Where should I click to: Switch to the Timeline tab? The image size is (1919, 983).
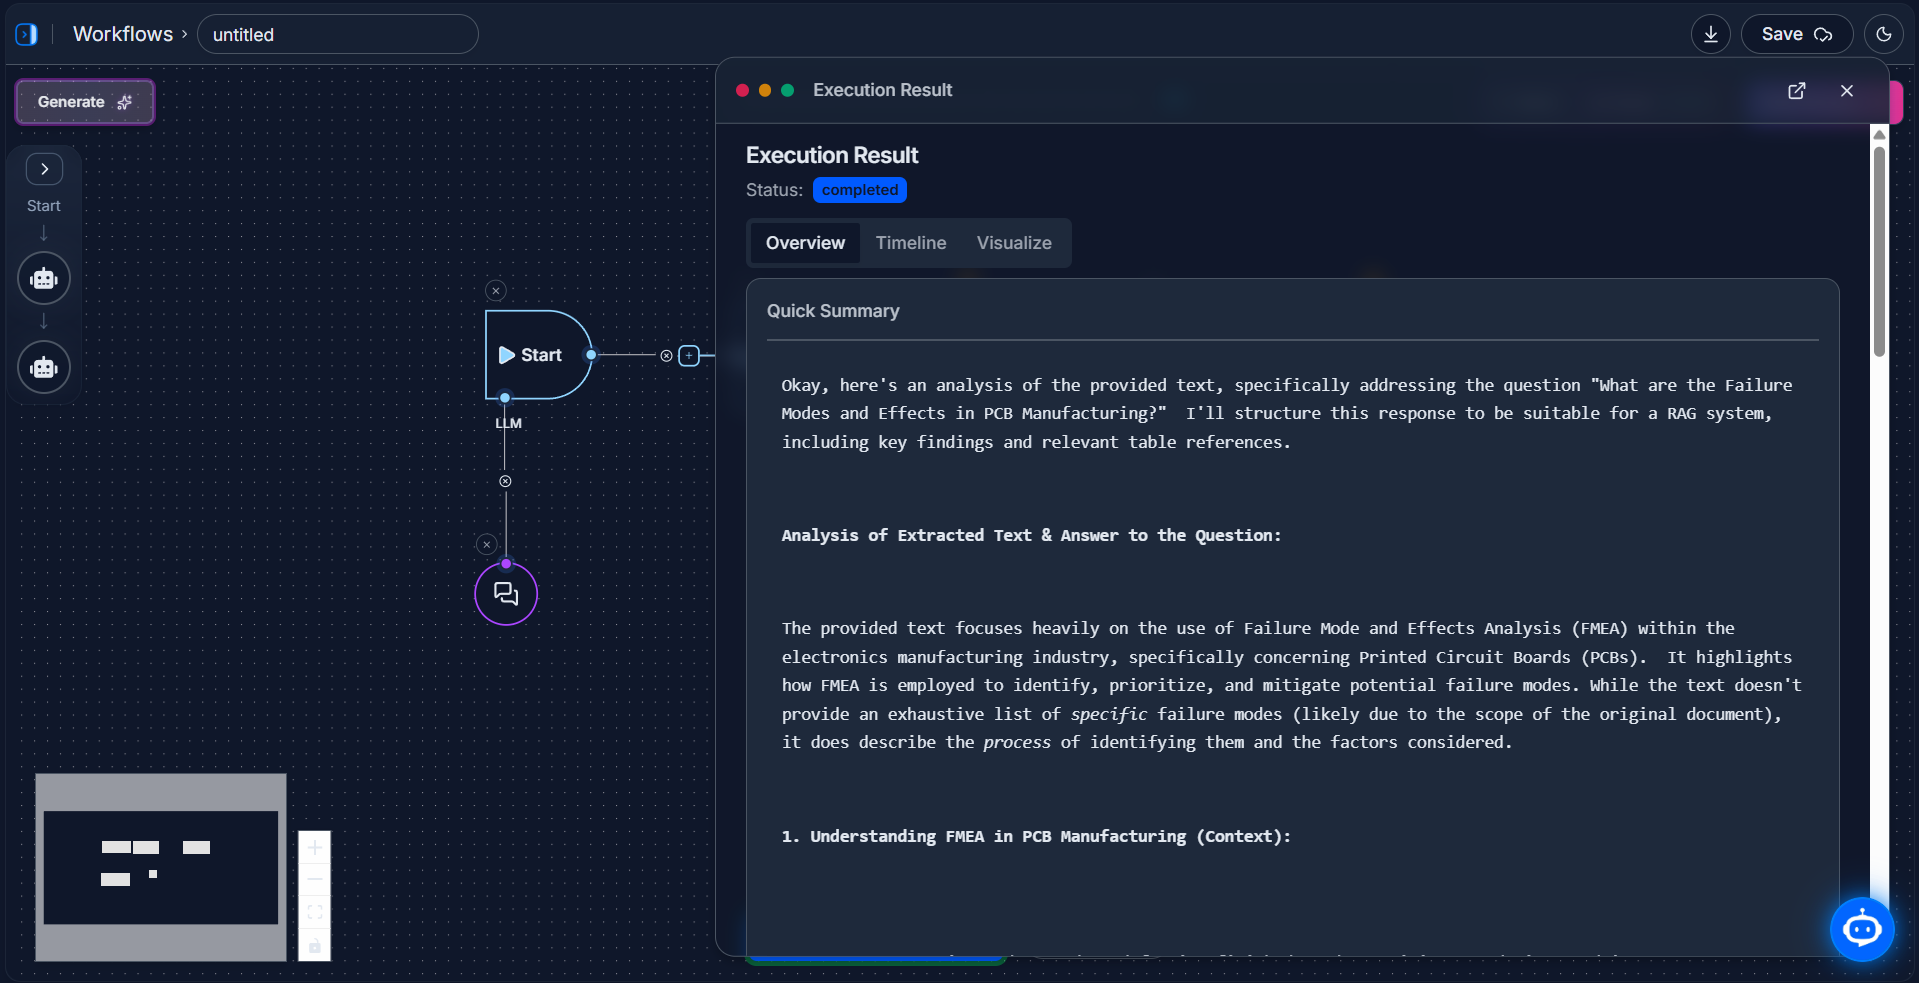tap(910, 243)
